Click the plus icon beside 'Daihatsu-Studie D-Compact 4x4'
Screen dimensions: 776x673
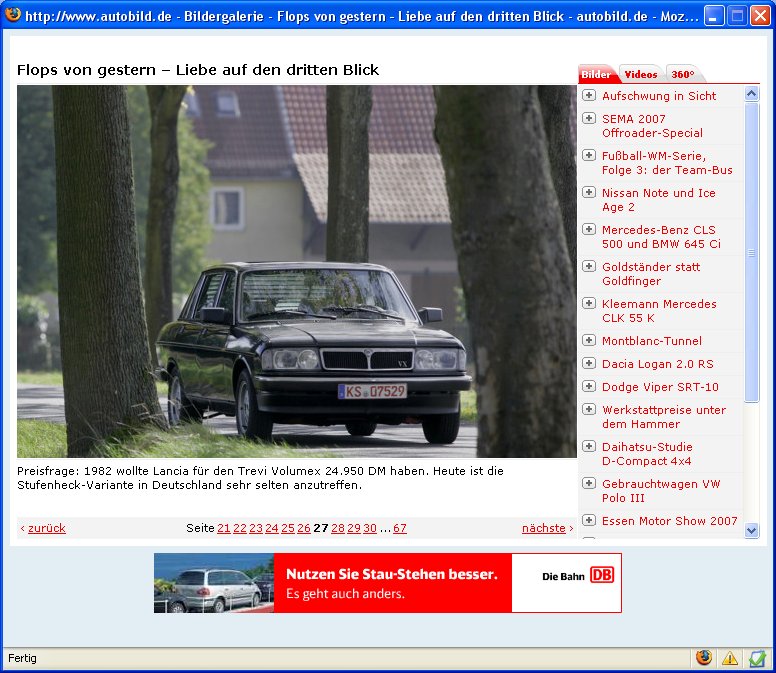[x=588, y=446]
